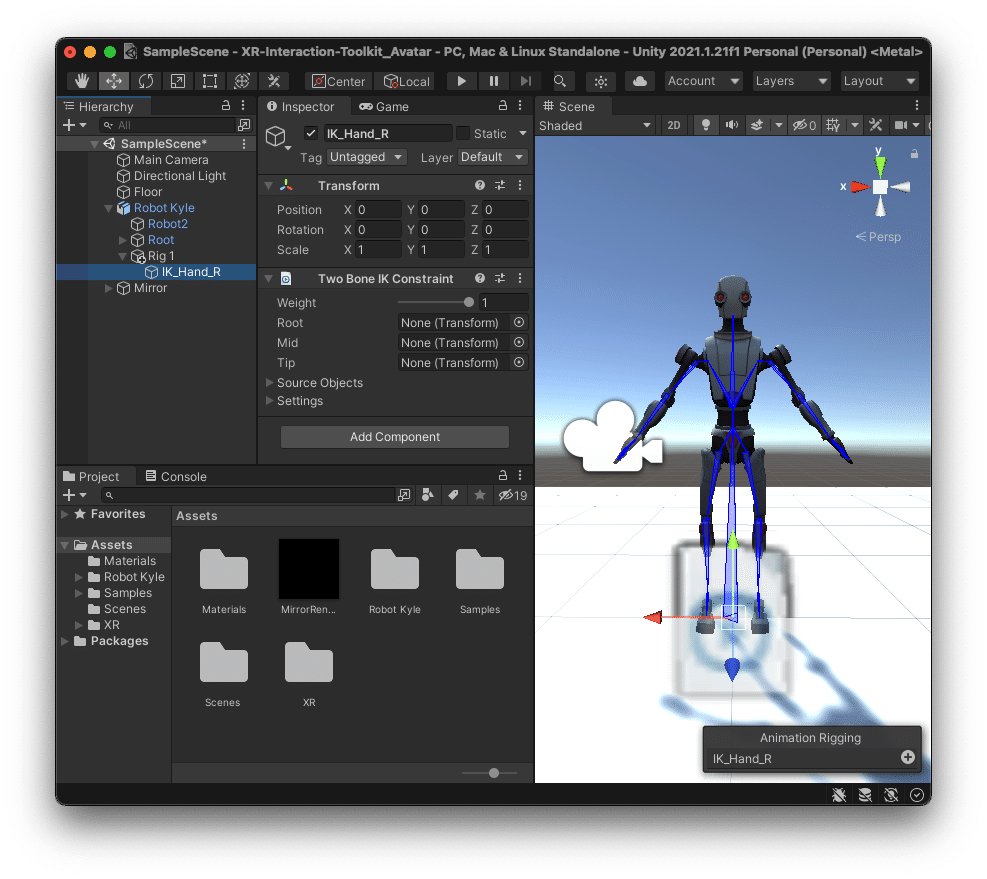Click the Hierarchy search field
Screen dimensions: 987x879
tap(168, 125)
